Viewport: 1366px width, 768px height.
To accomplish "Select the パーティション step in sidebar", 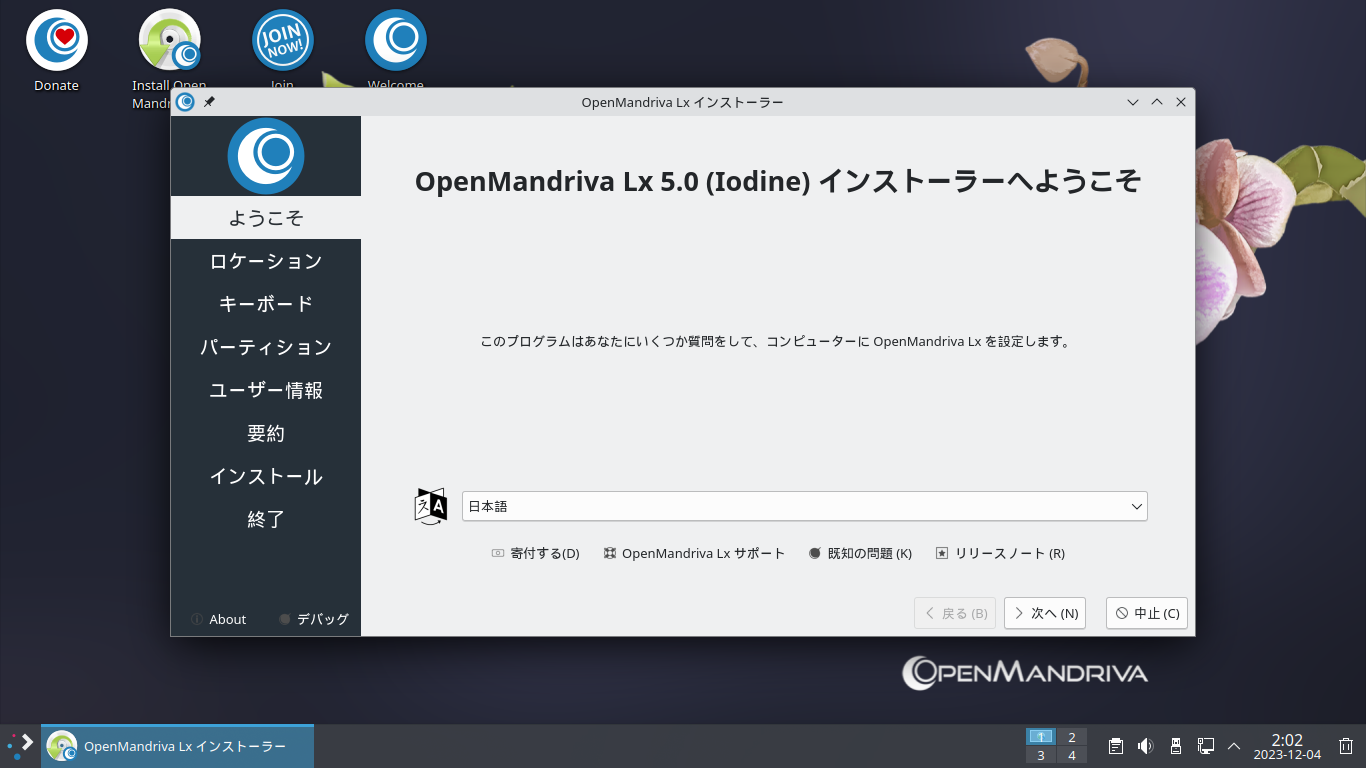I will click(x=266, y=347).
